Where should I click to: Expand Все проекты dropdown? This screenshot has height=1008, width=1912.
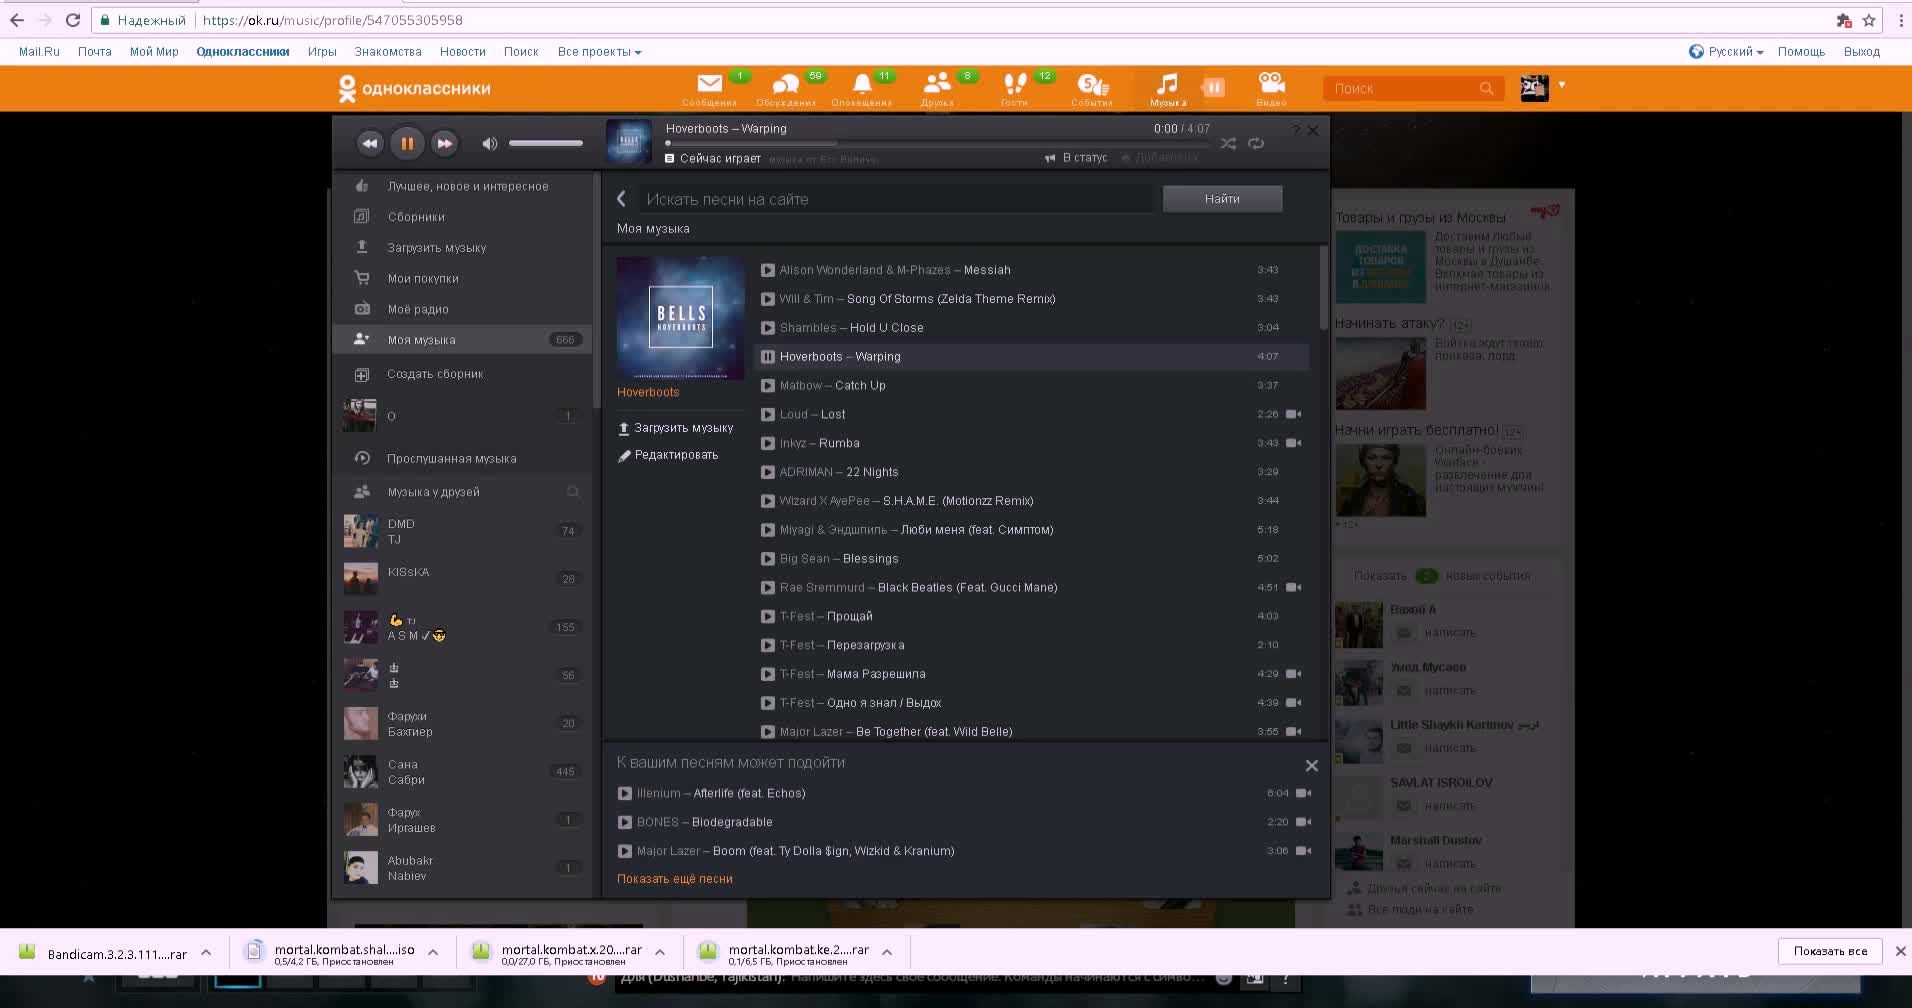point(599,52)
